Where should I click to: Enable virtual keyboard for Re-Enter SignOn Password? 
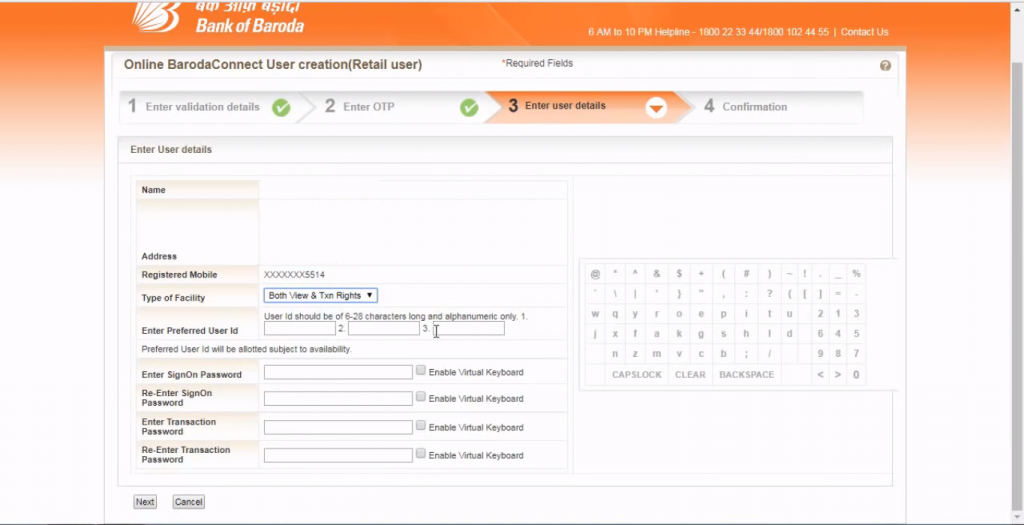(x=421, y=396)
